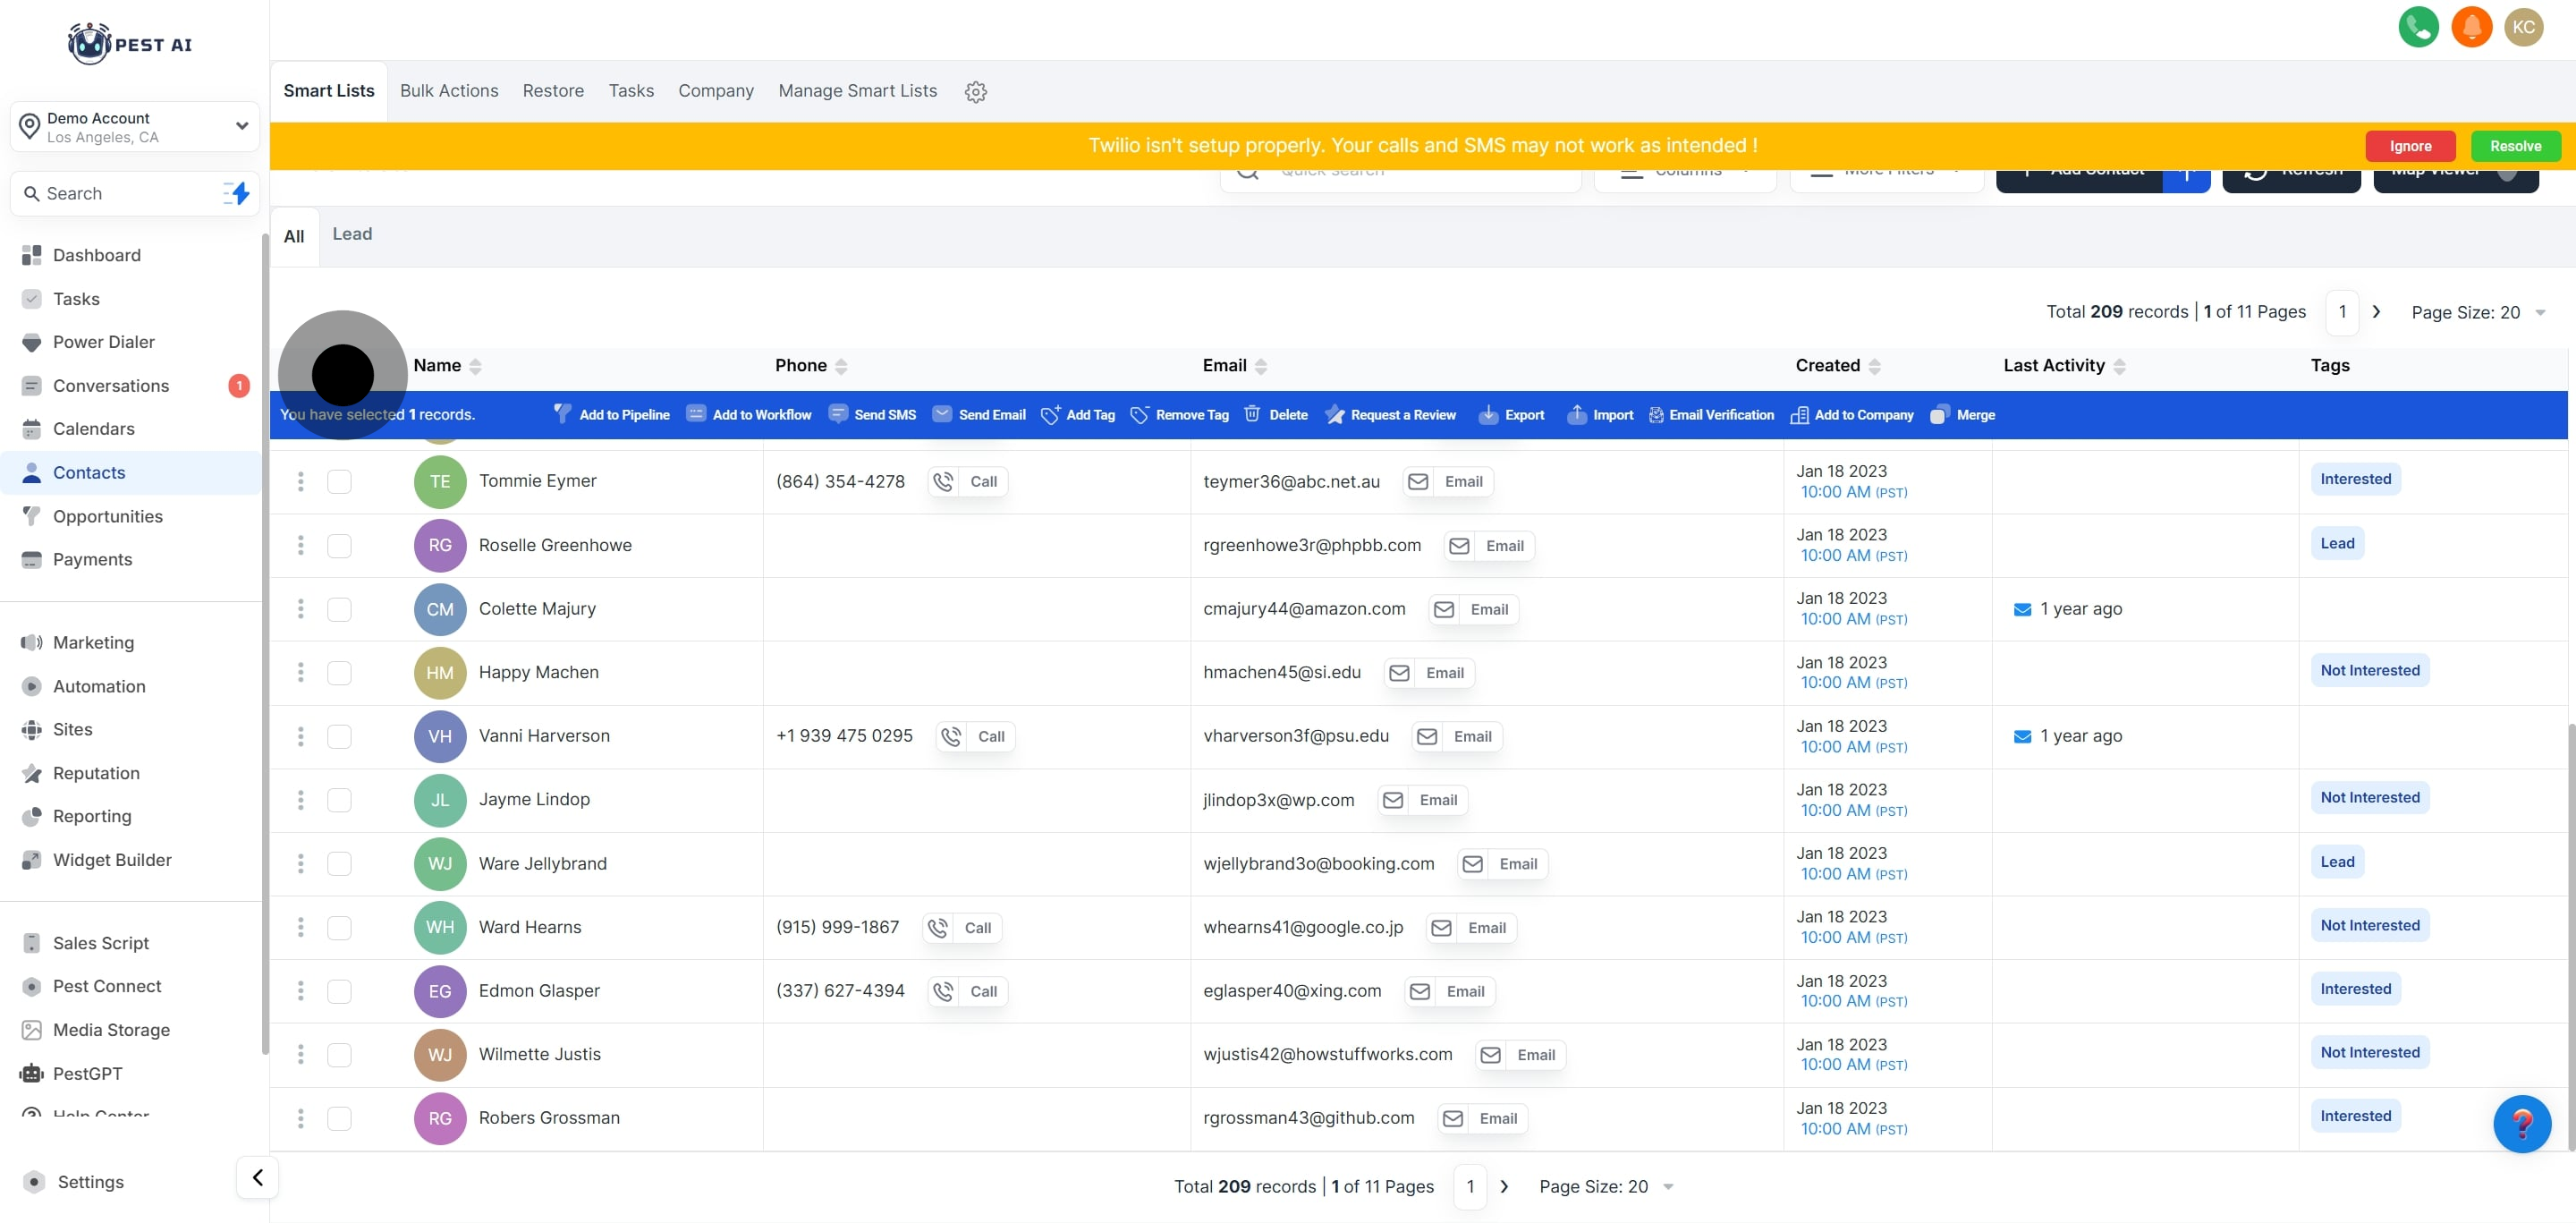Expand the Demo Account location dropdown

(x=241, y=126)
